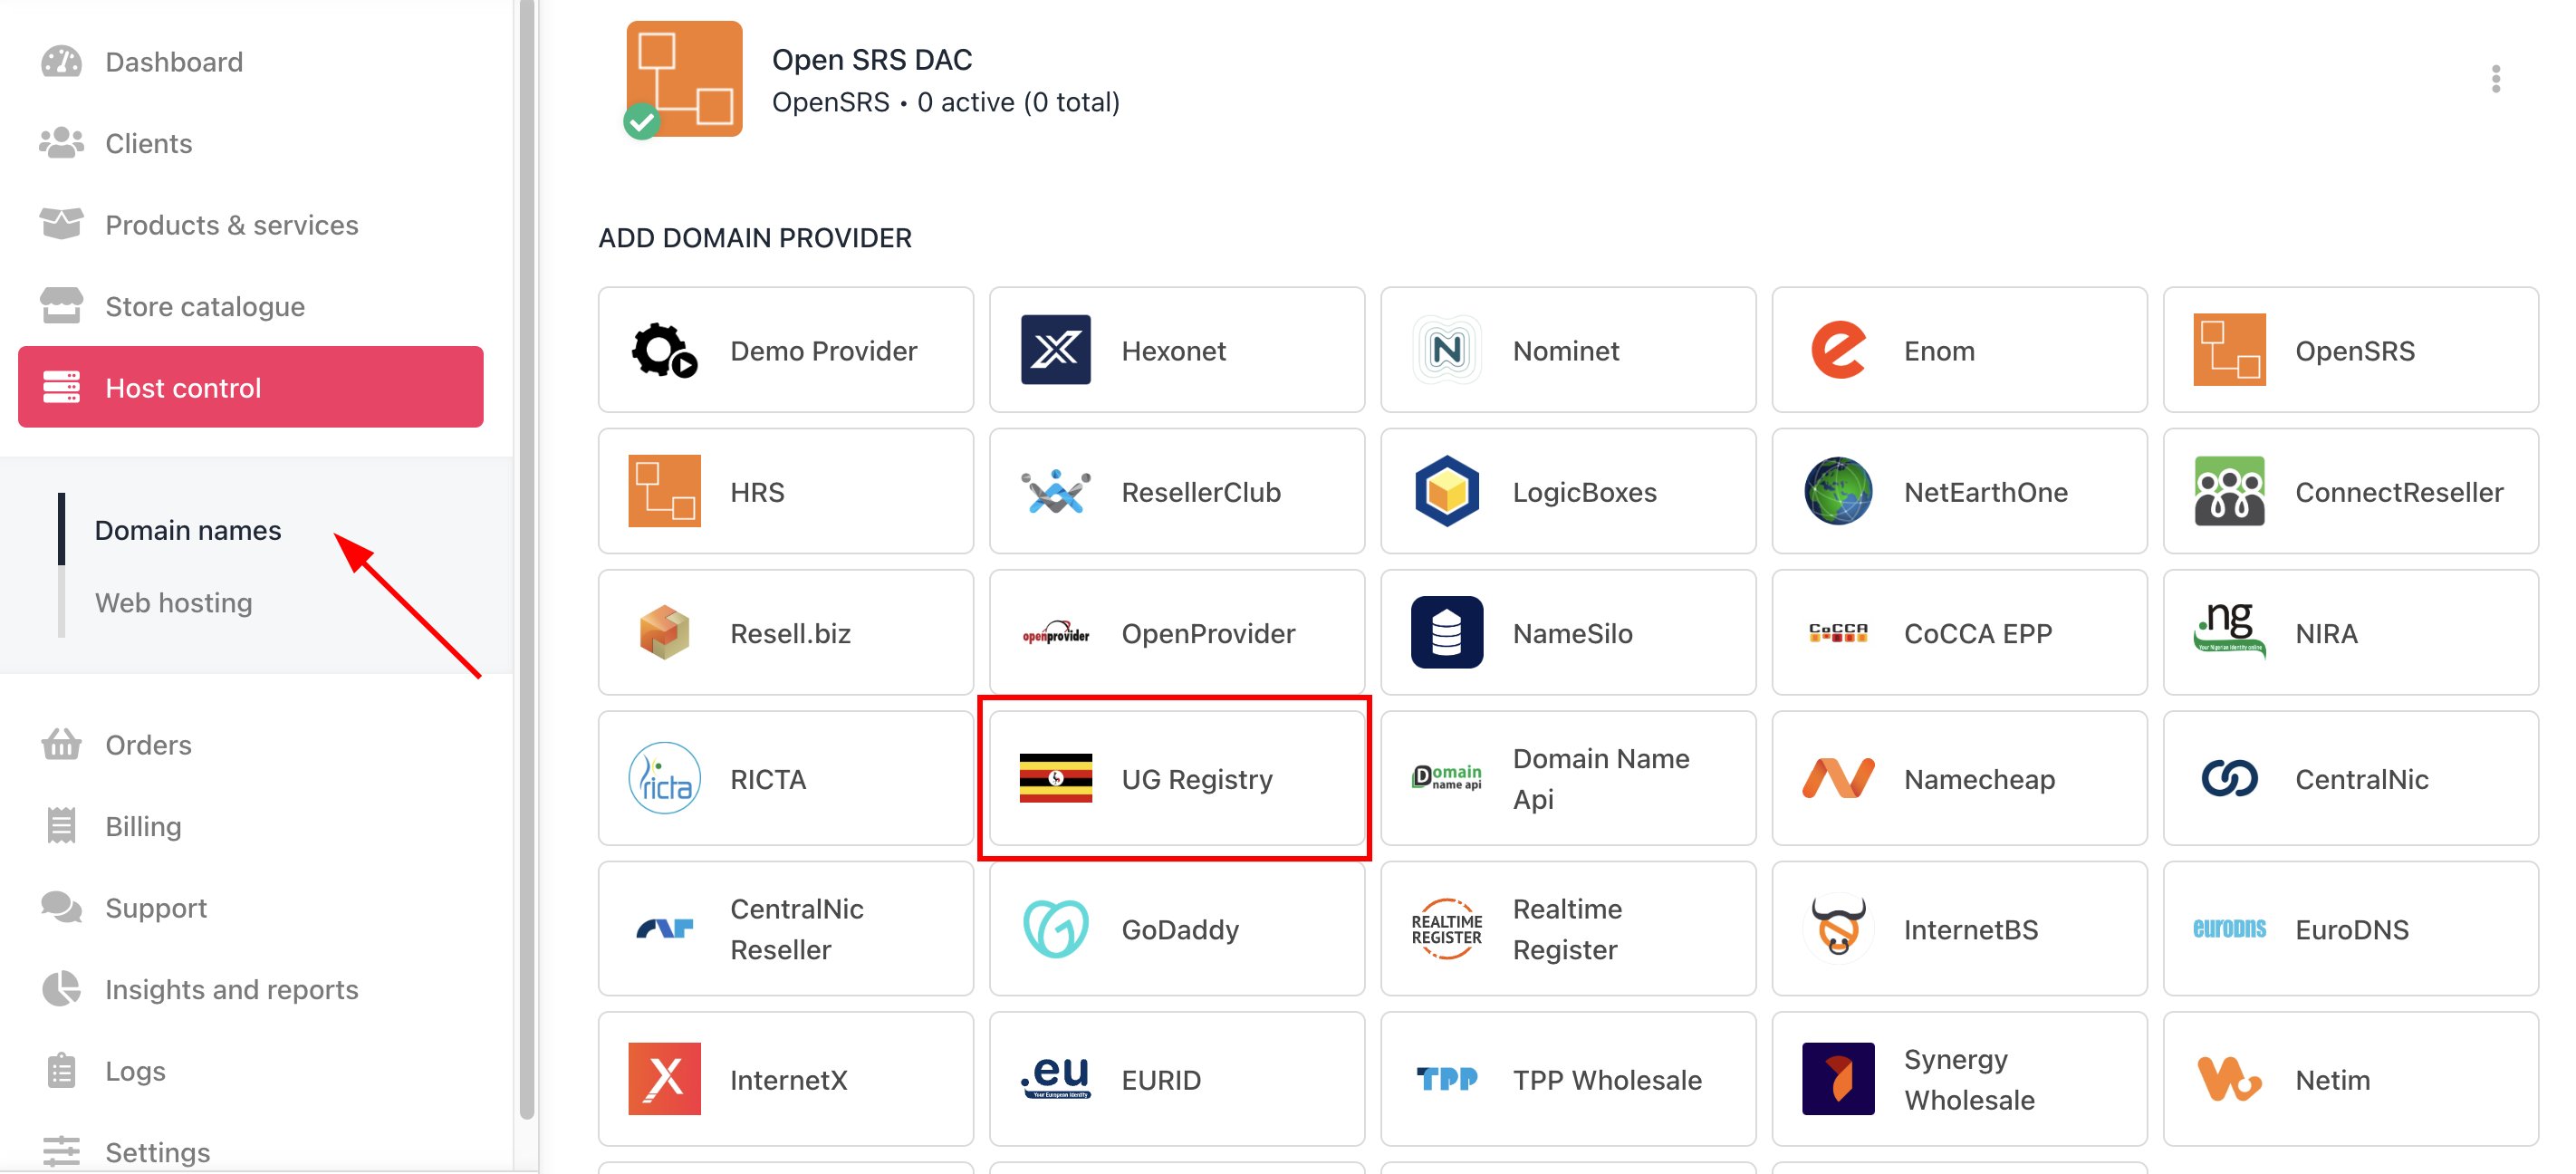Click the Dashboard gauge icon
Viewport: 2576px width, 1174px height.
click(61, 62)
